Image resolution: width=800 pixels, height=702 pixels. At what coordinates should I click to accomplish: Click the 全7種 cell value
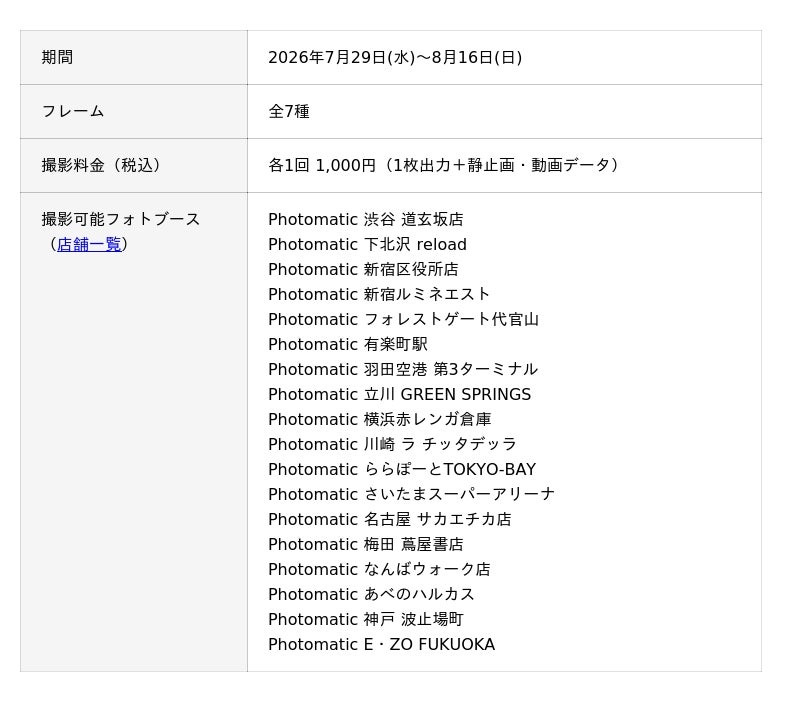point(289,111)
